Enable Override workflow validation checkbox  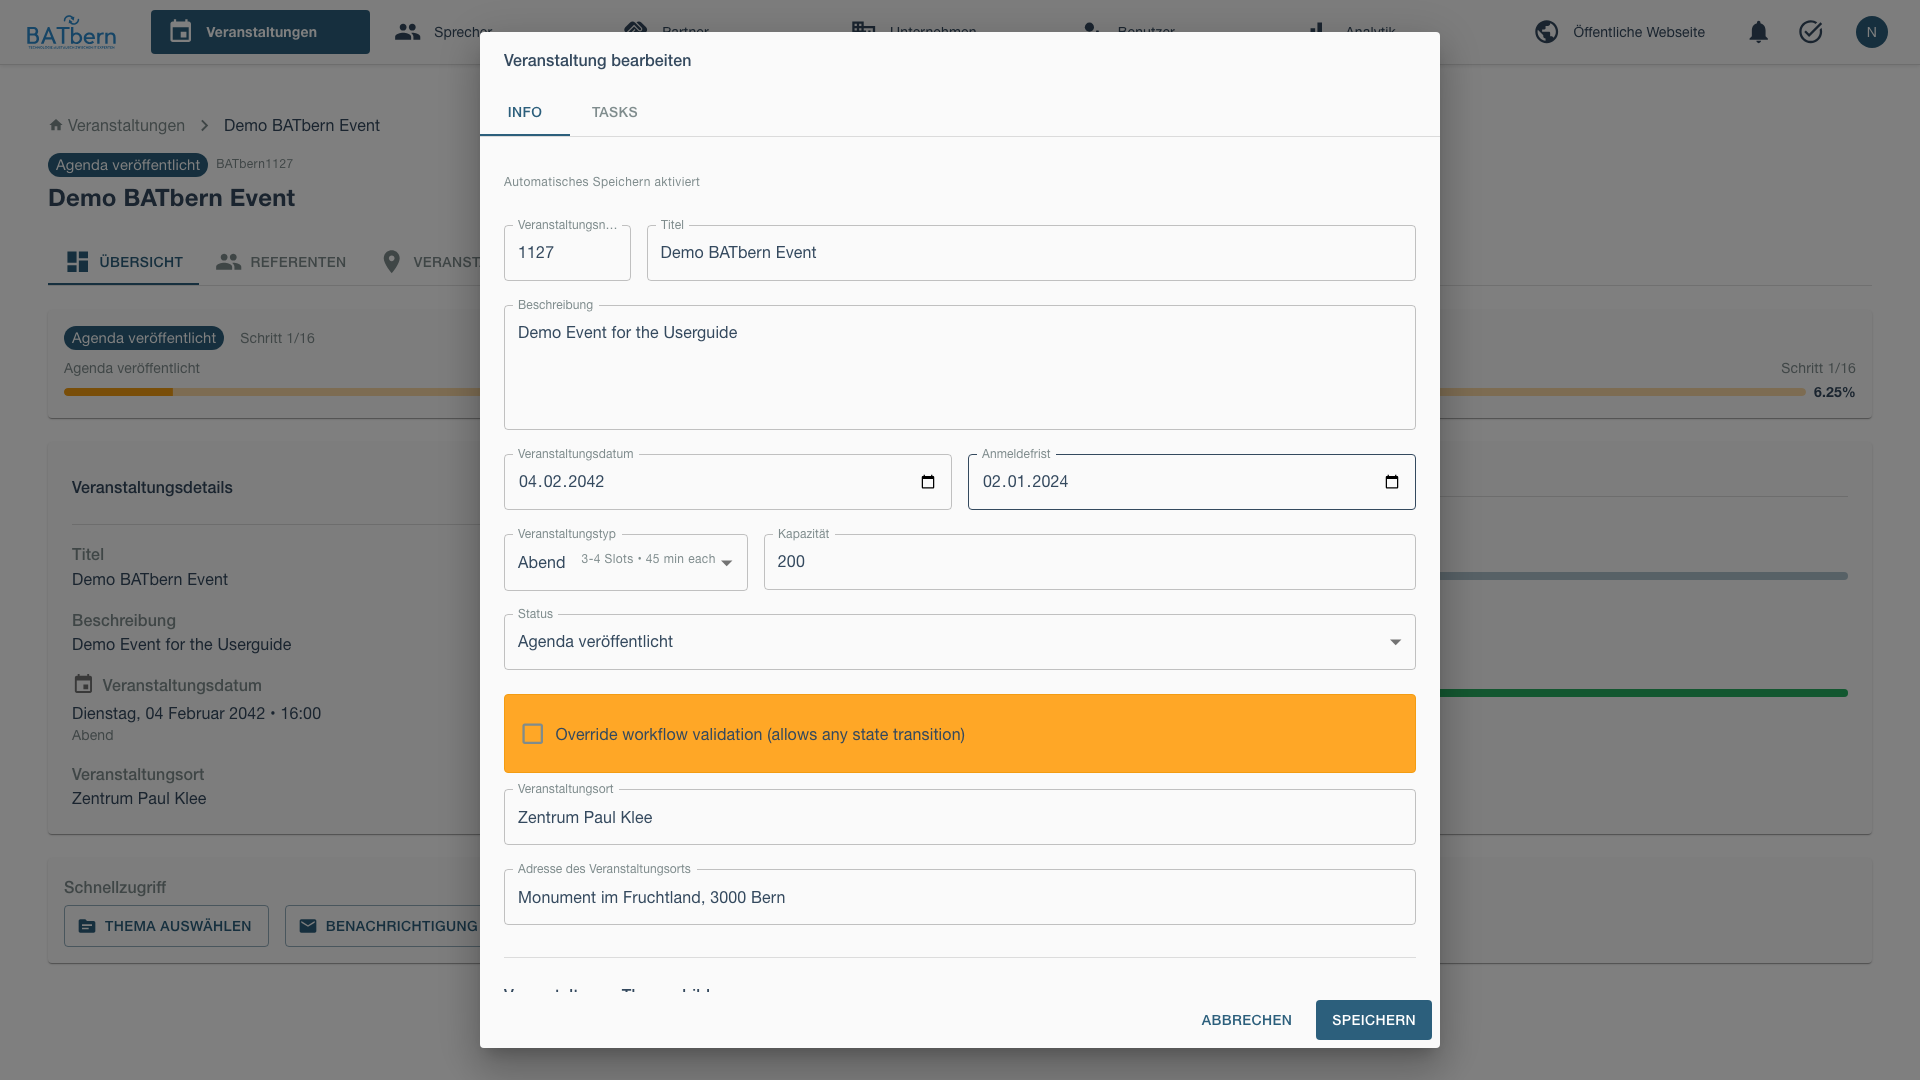pyautogui.click(x=533, y=734)
